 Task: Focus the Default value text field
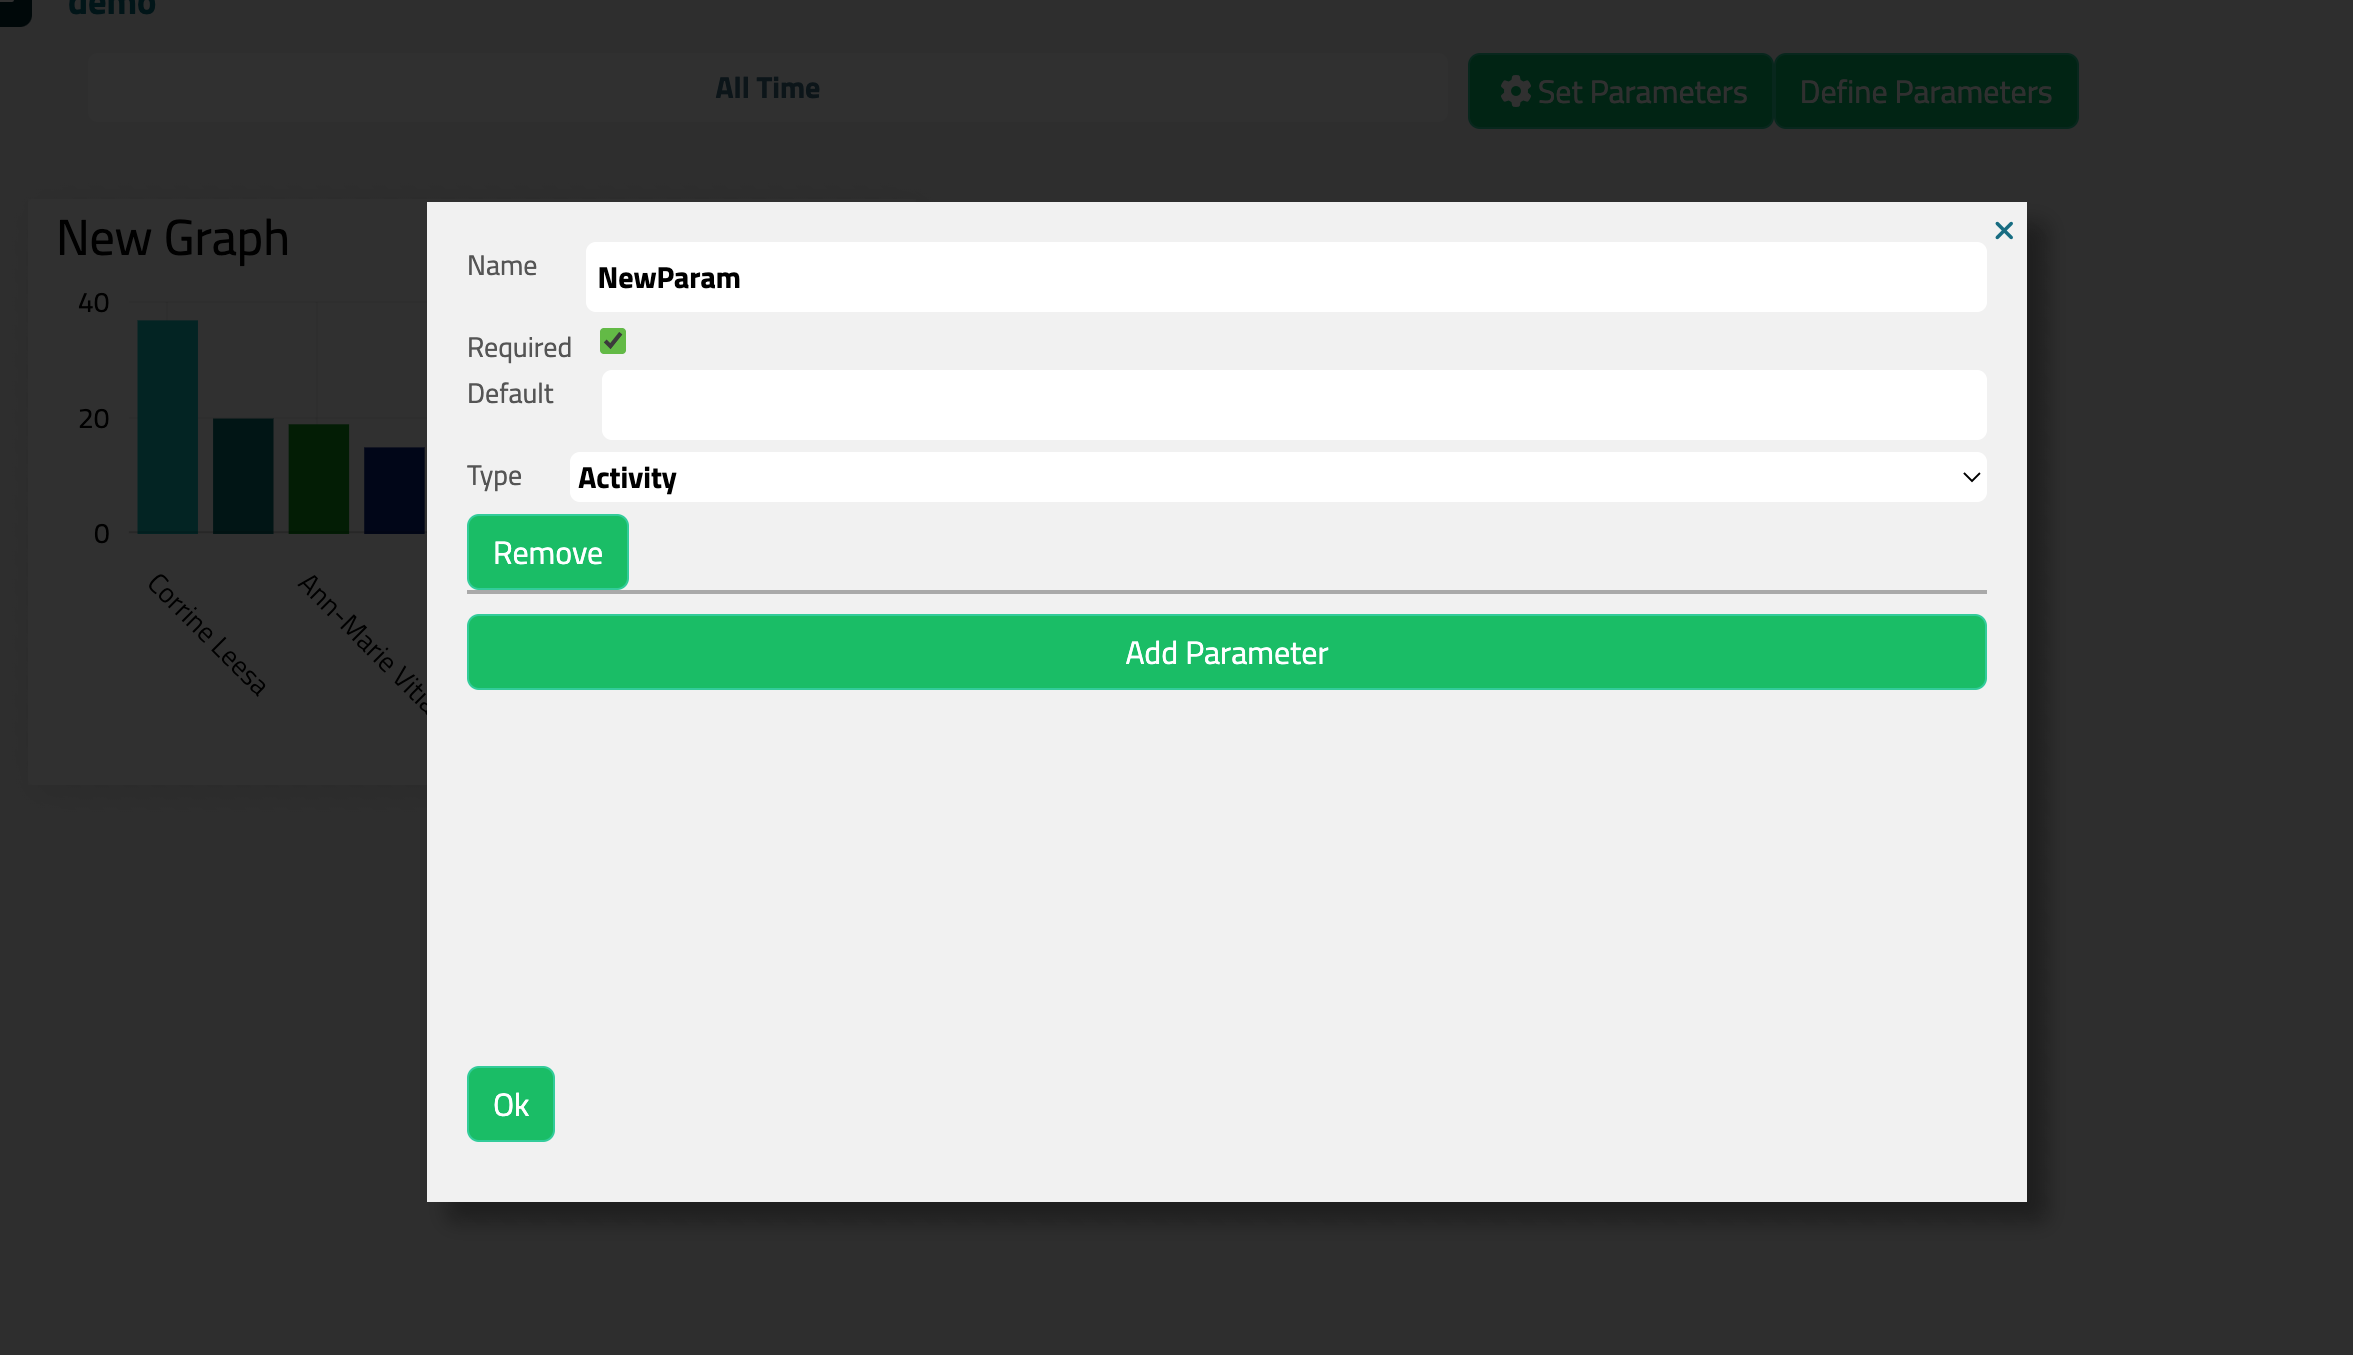coord(1293,405)
